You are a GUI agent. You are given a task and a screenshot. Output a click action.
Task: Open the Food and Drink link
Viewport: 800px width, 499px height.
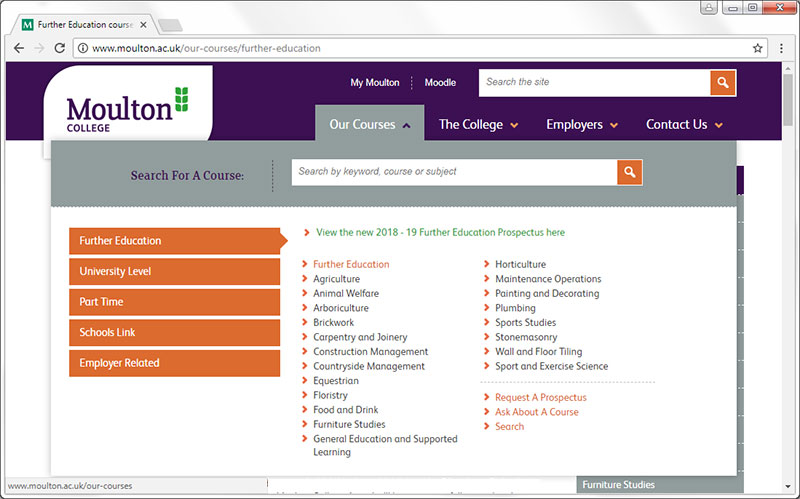click(345, 410)
